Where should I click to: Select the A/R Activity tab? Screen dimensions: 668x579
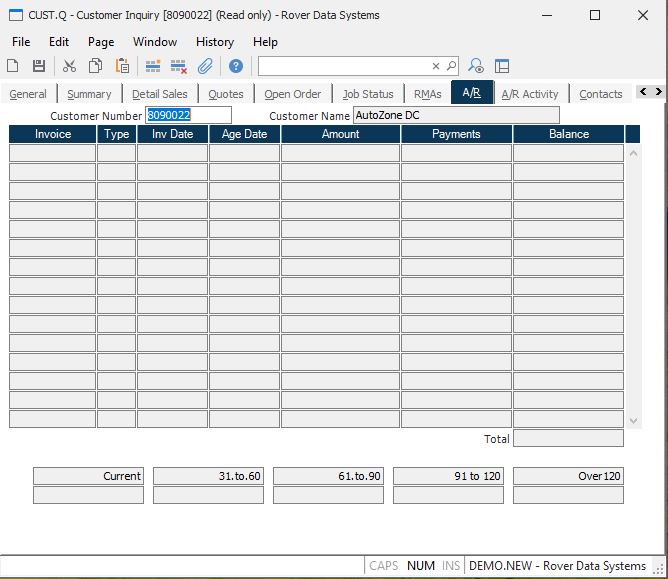coord(529,94)
